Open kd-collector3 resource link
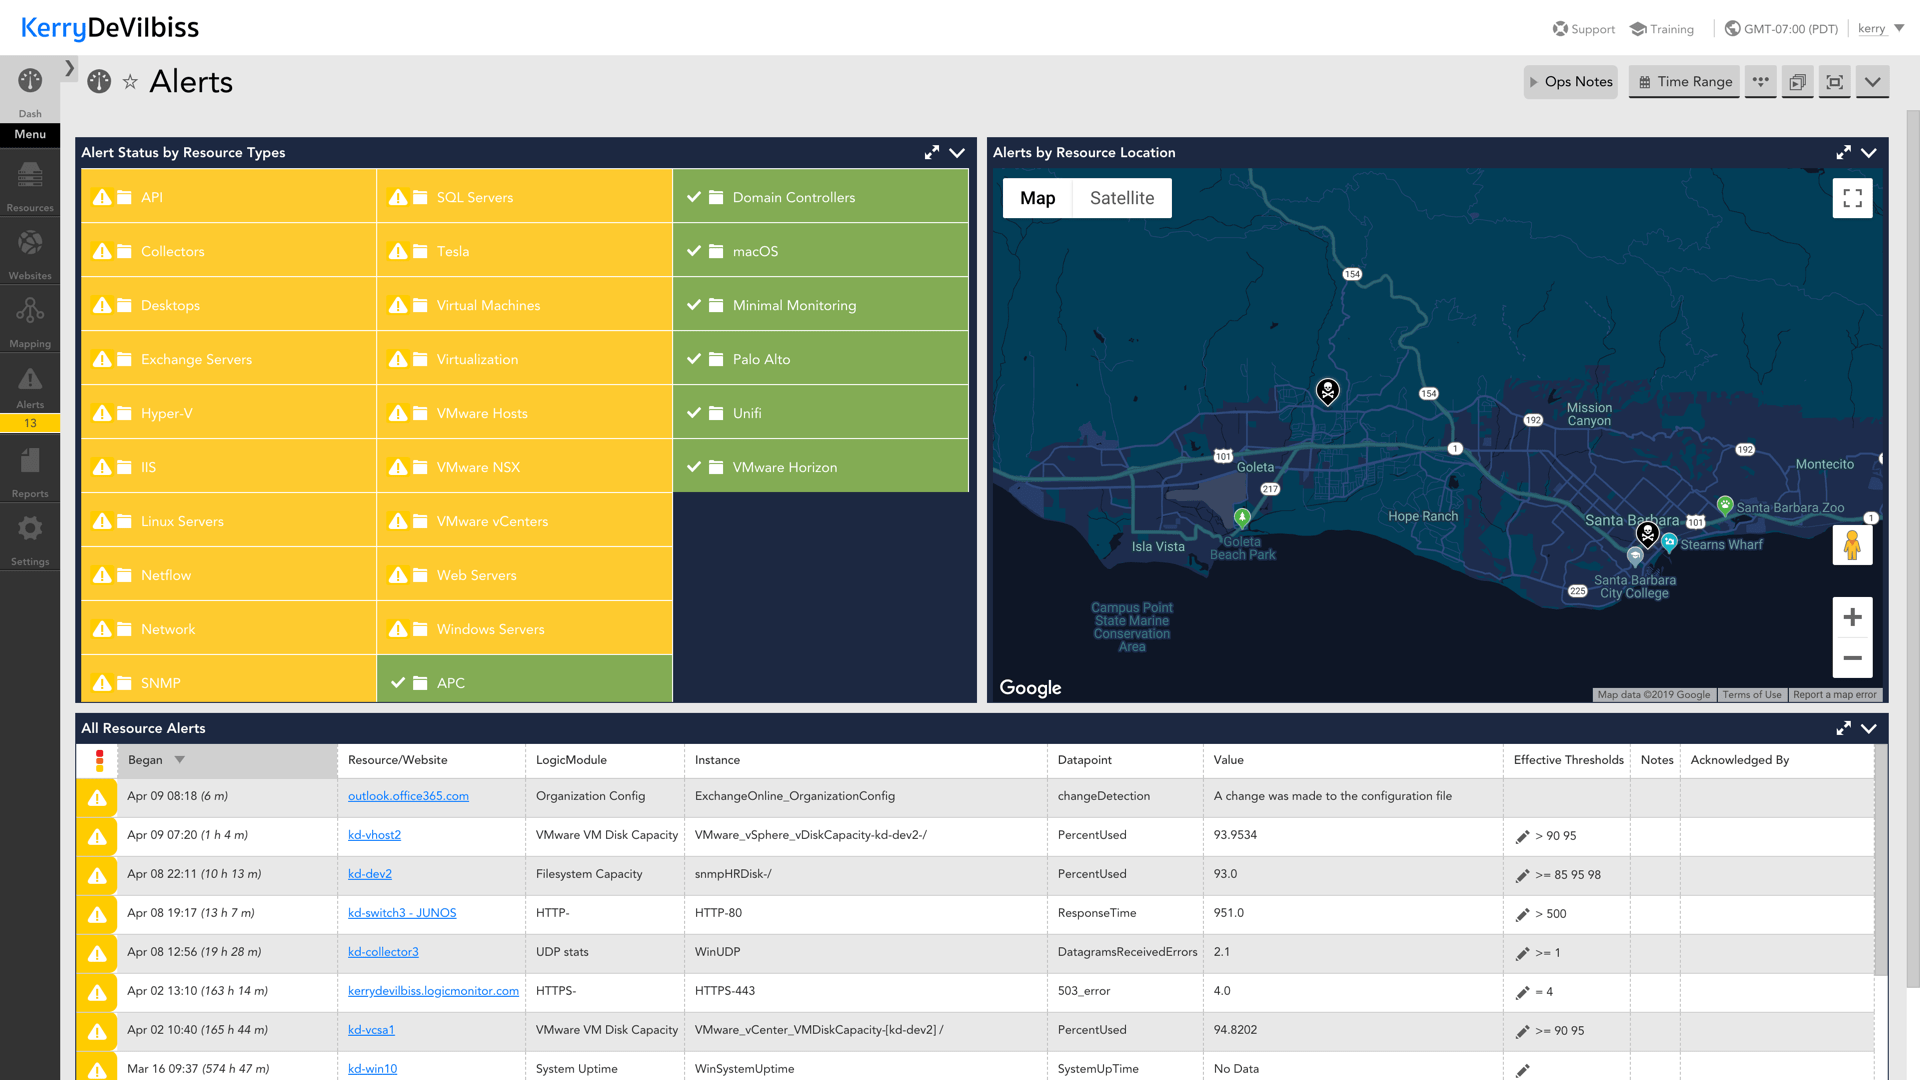The image size is (1920, 1080). pyautogui.click(x=383, y=952)
